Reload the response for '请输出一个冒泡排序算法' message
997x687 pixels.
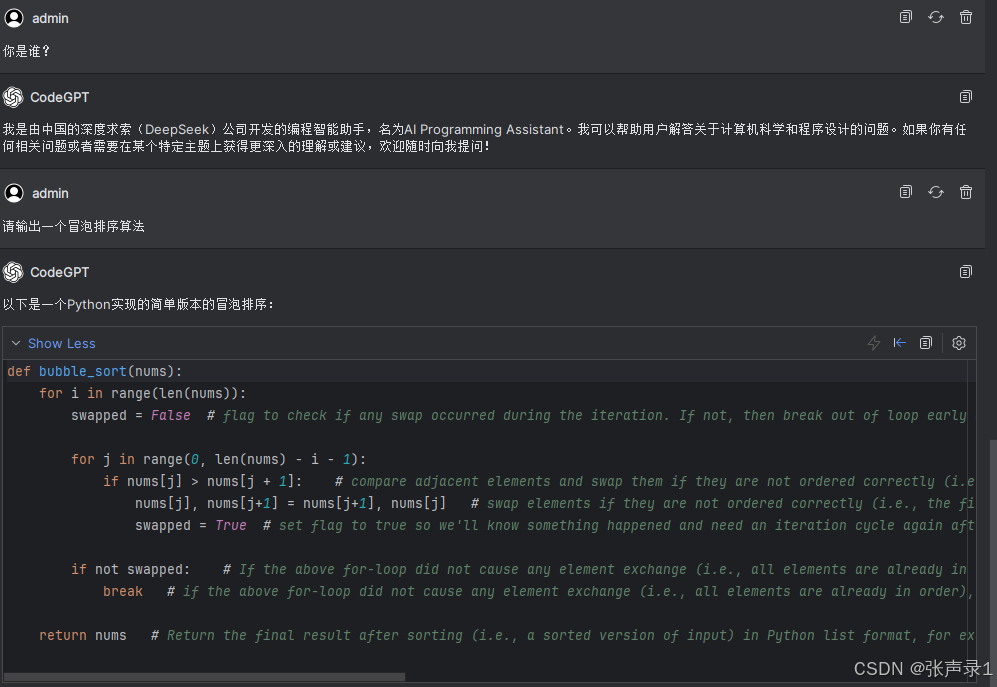935,192
